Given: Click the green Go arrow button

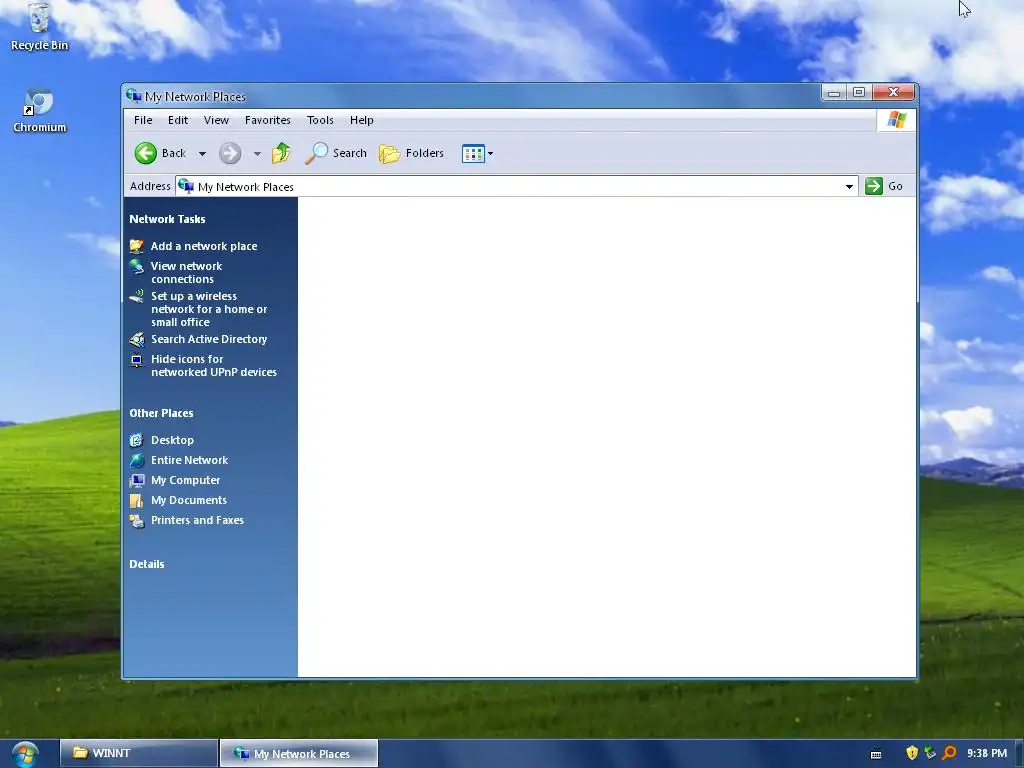Looking at the screenshot, I should coord(874,186).
